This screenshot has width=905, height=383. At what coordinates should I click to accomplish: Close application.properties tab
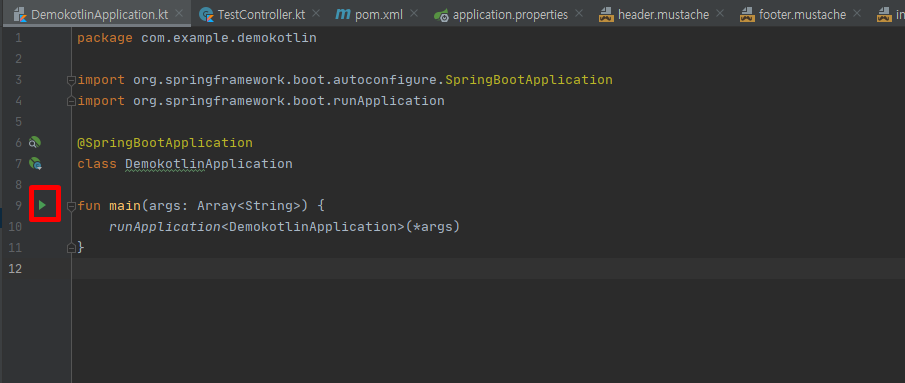pos(579,13)
